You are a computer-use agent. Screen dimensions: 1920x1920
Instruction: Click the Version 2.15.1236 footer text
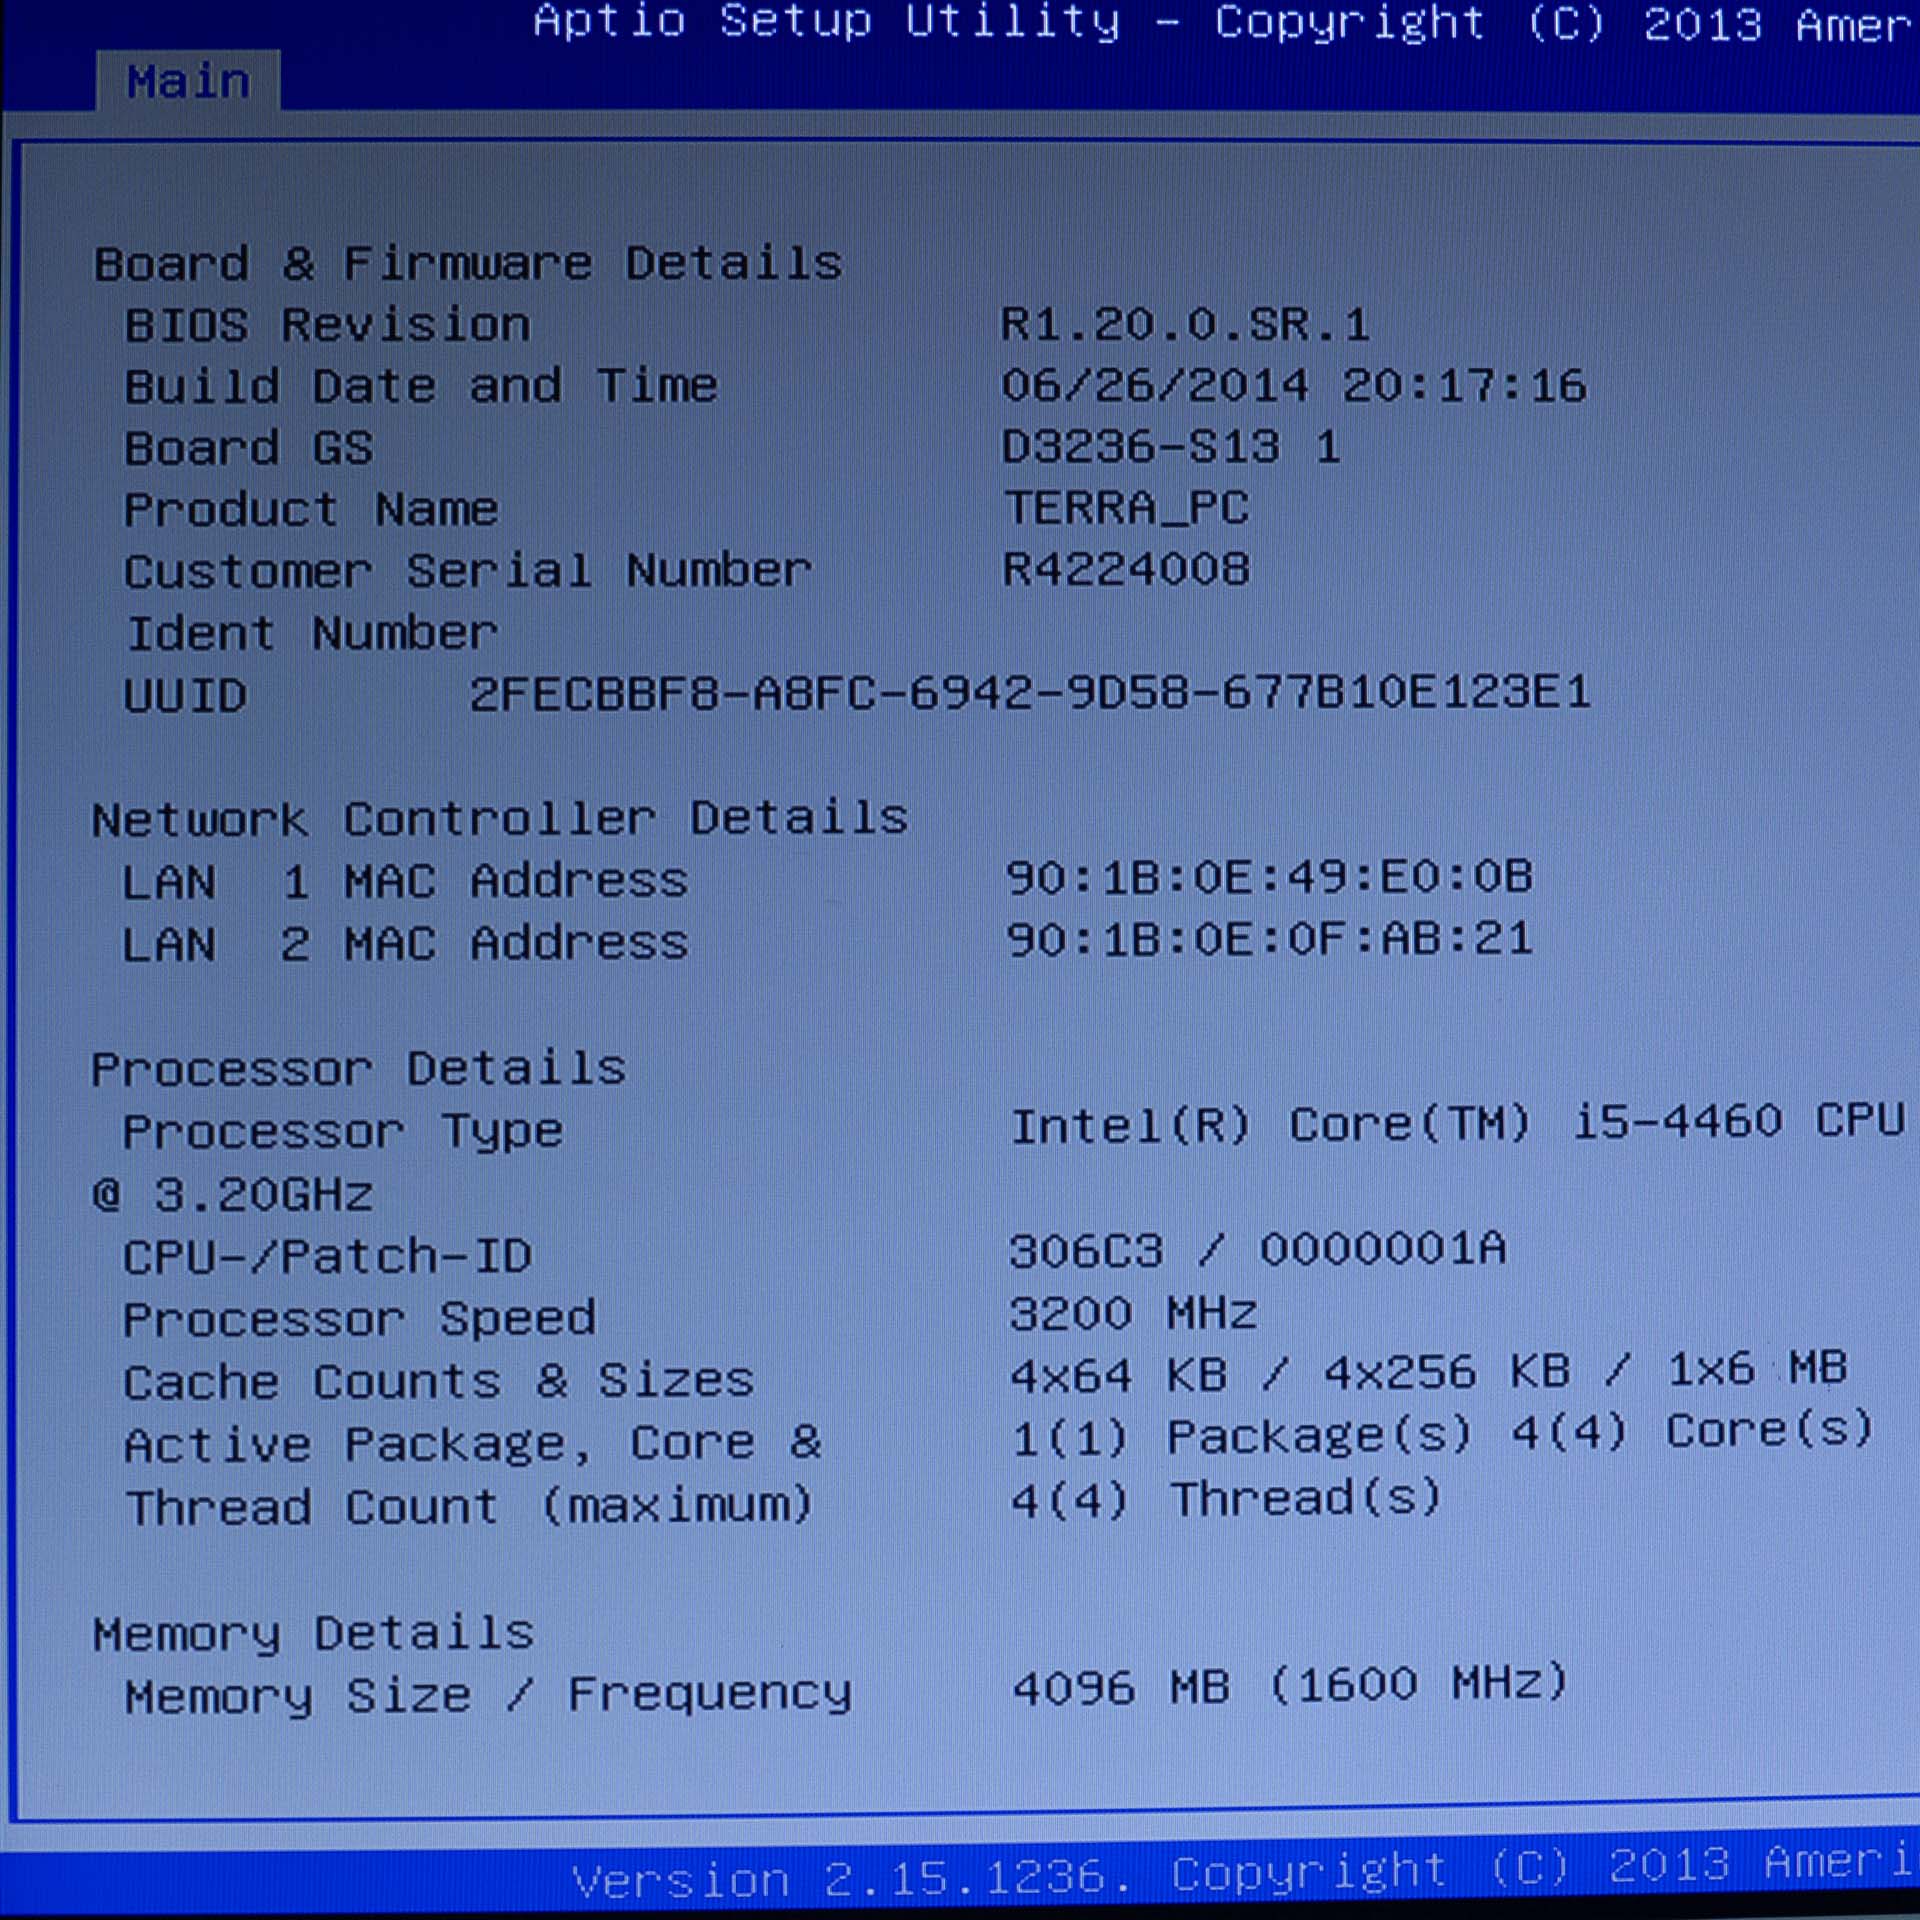[x=840, y=1878]
